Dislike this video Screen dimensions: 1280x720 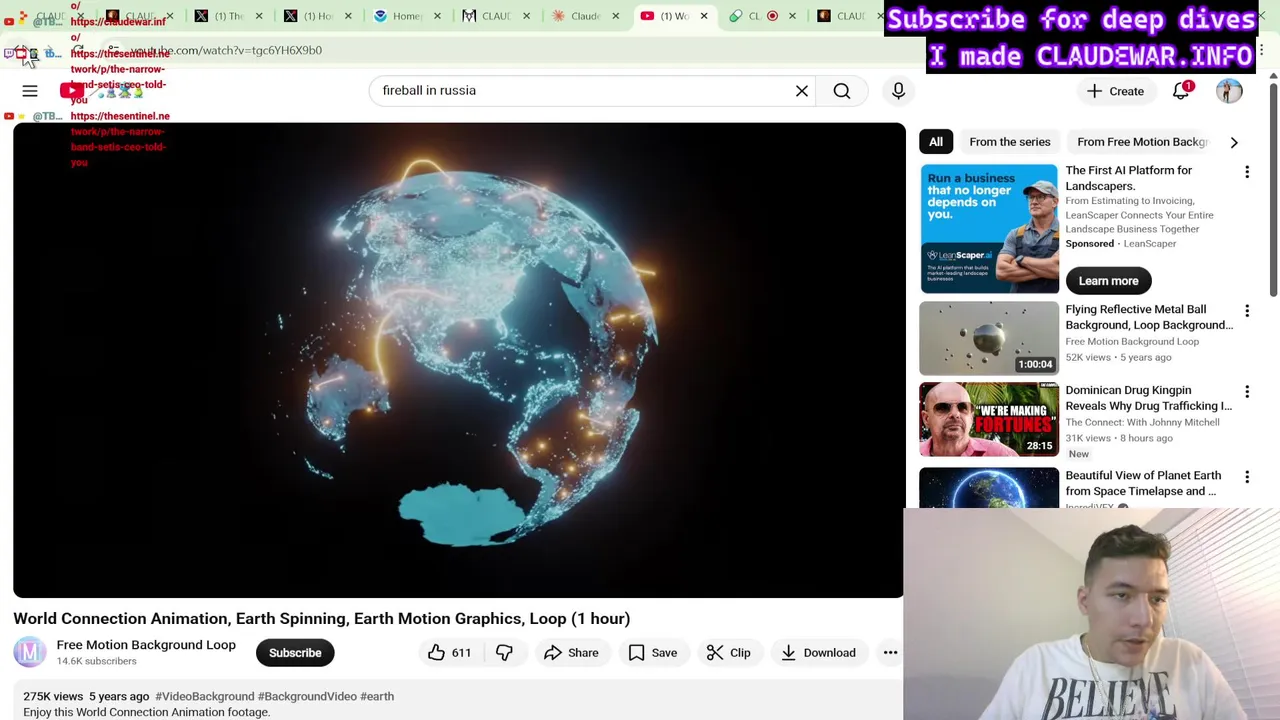point(504,653)
